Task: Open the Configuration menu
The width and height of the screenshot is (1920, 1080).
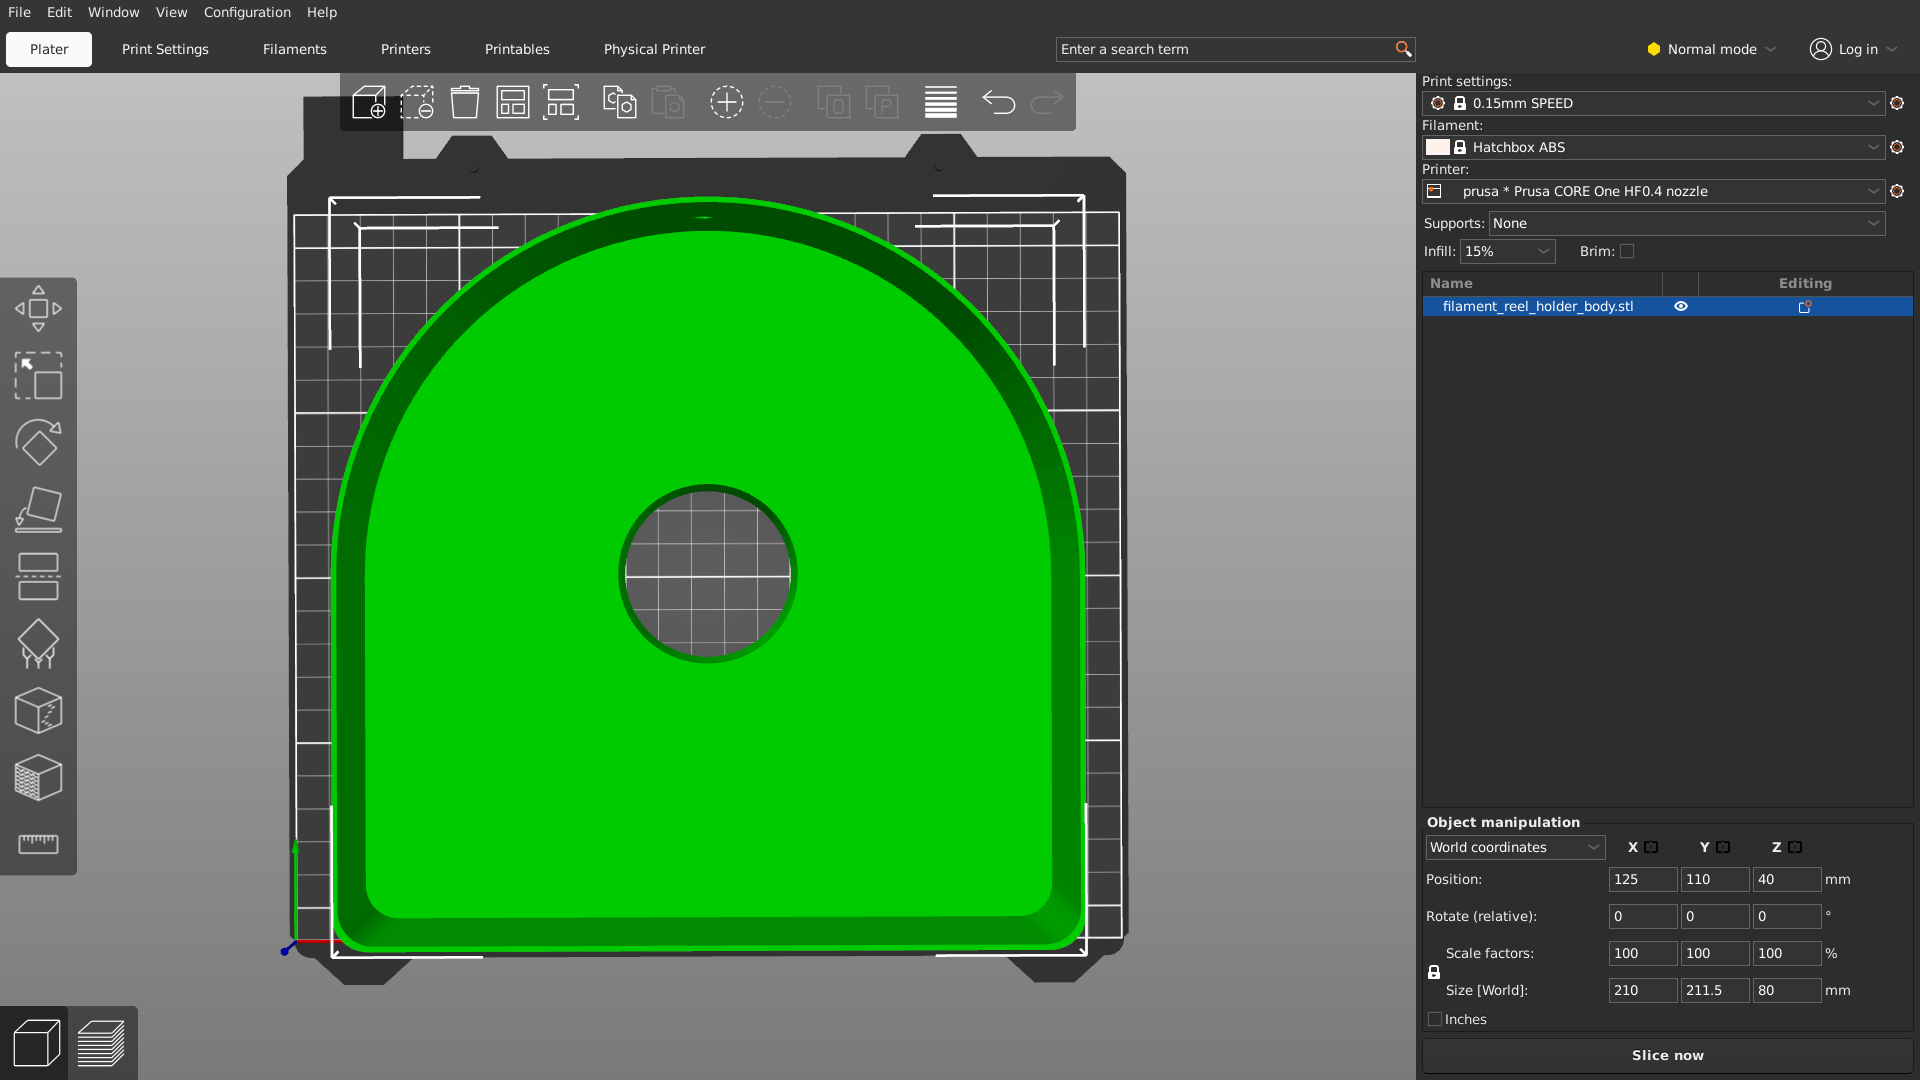Action: pyautogui.click(x=247, y=12)
